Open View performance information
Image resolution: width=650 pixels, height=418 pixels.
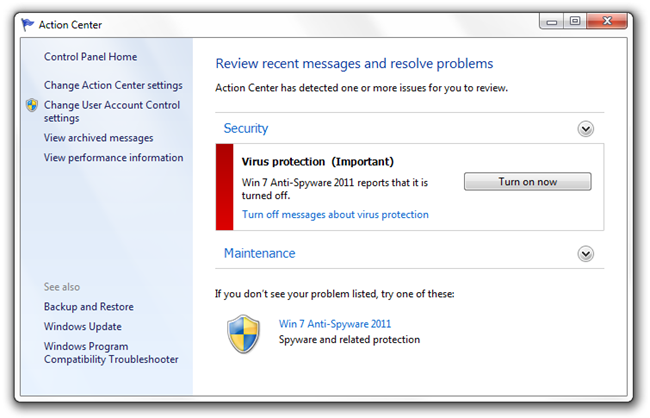click(114, 158)
